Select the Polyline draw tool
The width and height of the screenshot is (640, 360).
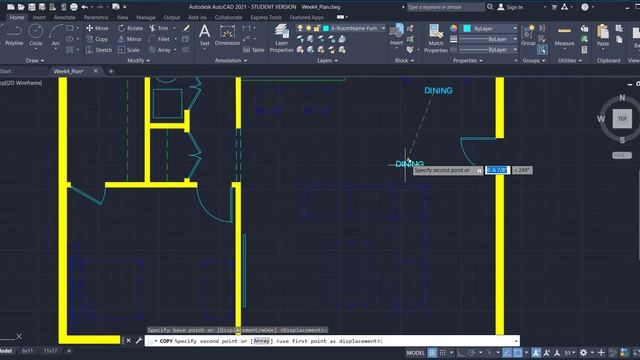[x=14, y=35]
